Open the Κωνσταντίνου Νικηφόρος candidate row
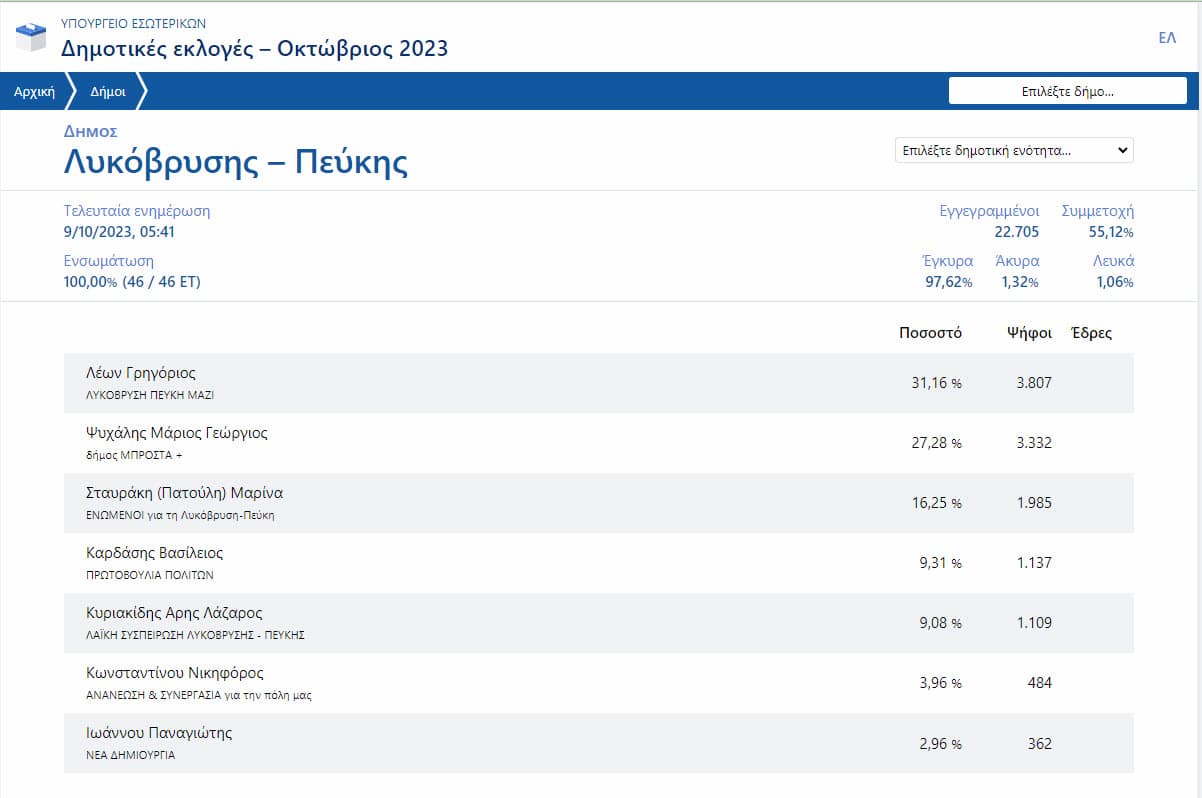 [x=598, y=683]
